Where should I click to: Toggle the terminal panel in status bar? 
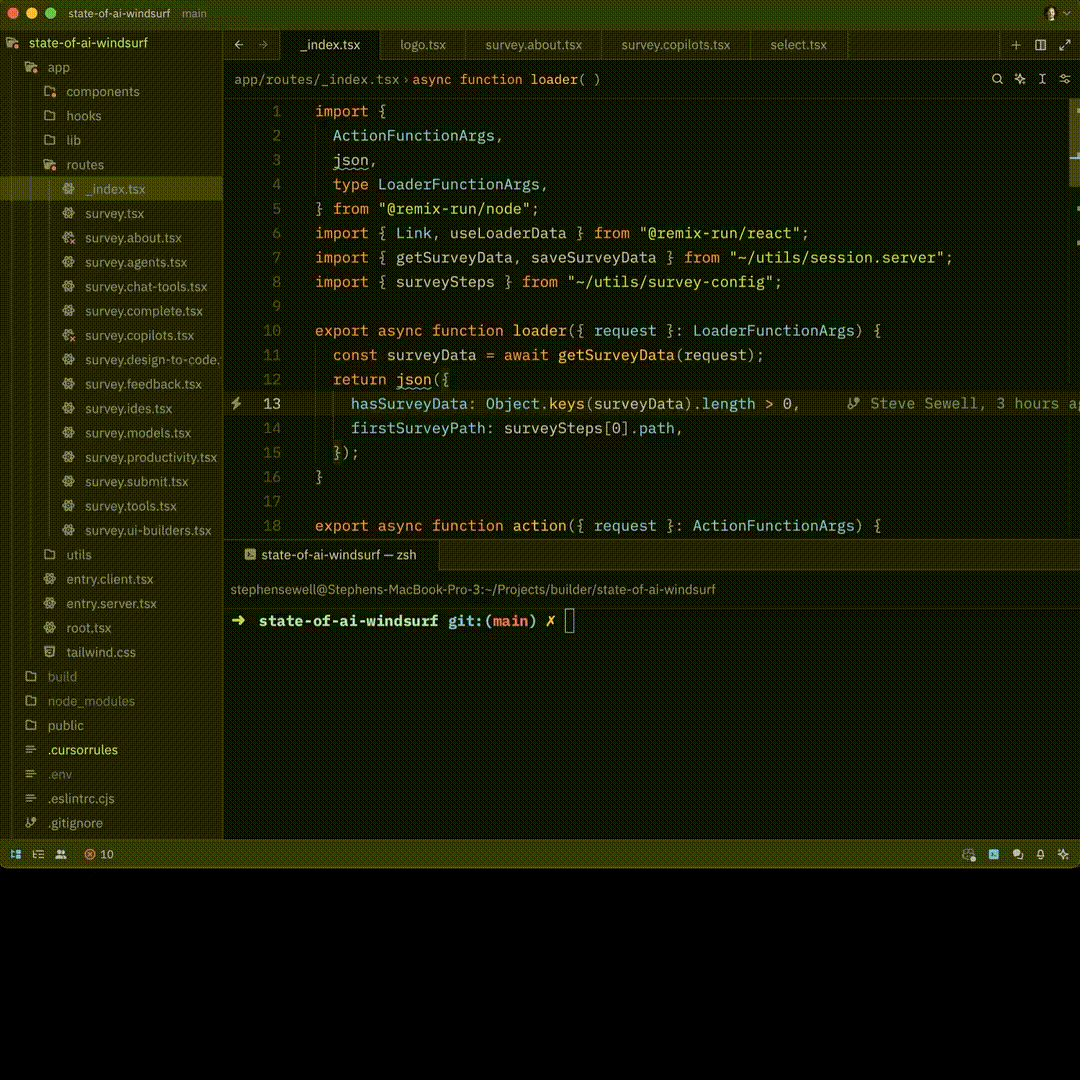coord(993,855)
